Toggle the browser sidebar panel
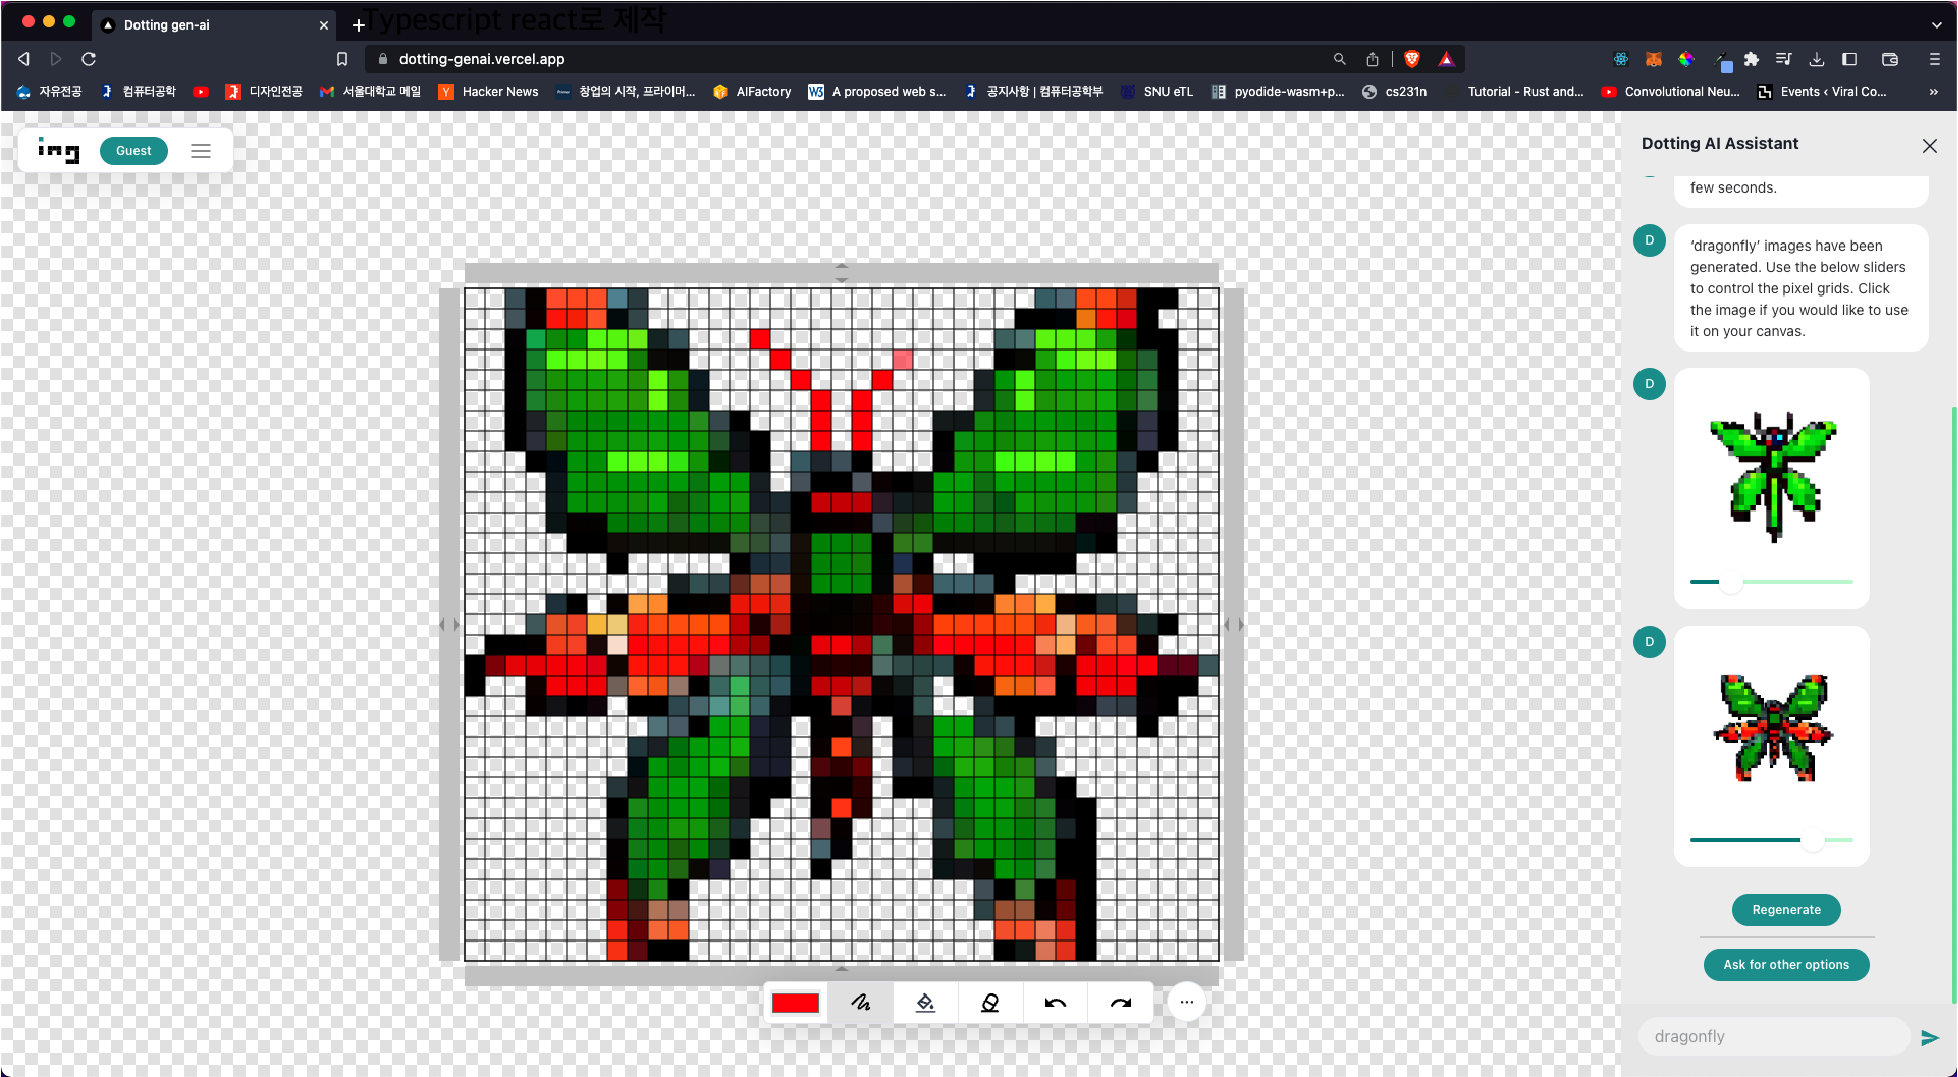This screenshot has width=1958, height=1077. pyautogui.click(x=1849, y=59)
